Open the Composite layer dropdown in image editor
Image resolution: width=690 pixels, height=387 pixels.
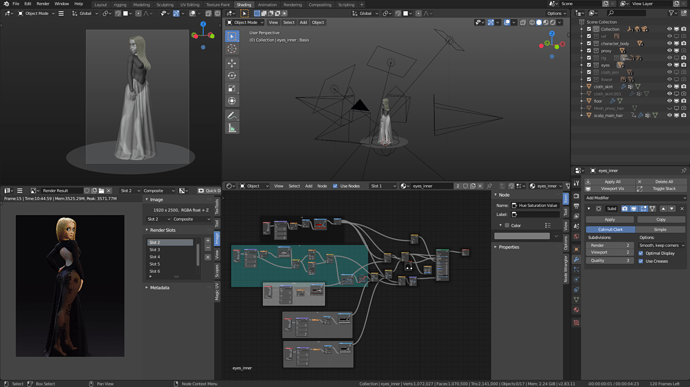[159, 191]
